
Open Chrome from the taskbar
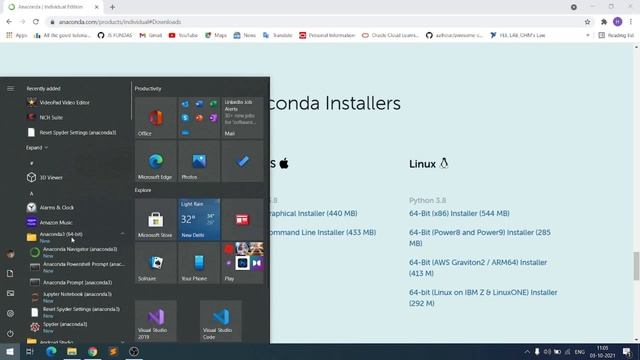(93, 351)
